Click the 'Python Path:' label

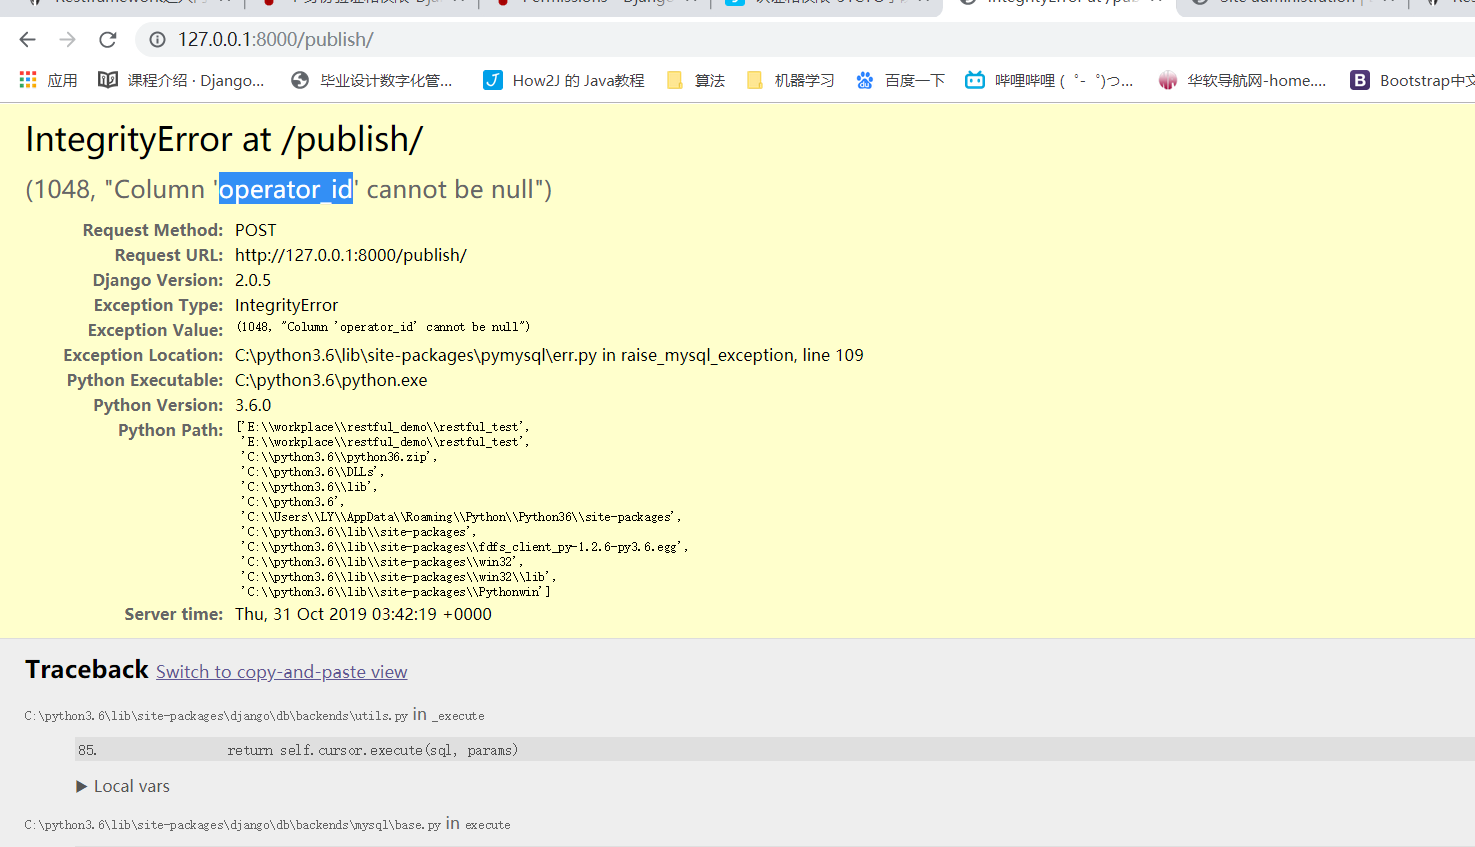point(171,430)
